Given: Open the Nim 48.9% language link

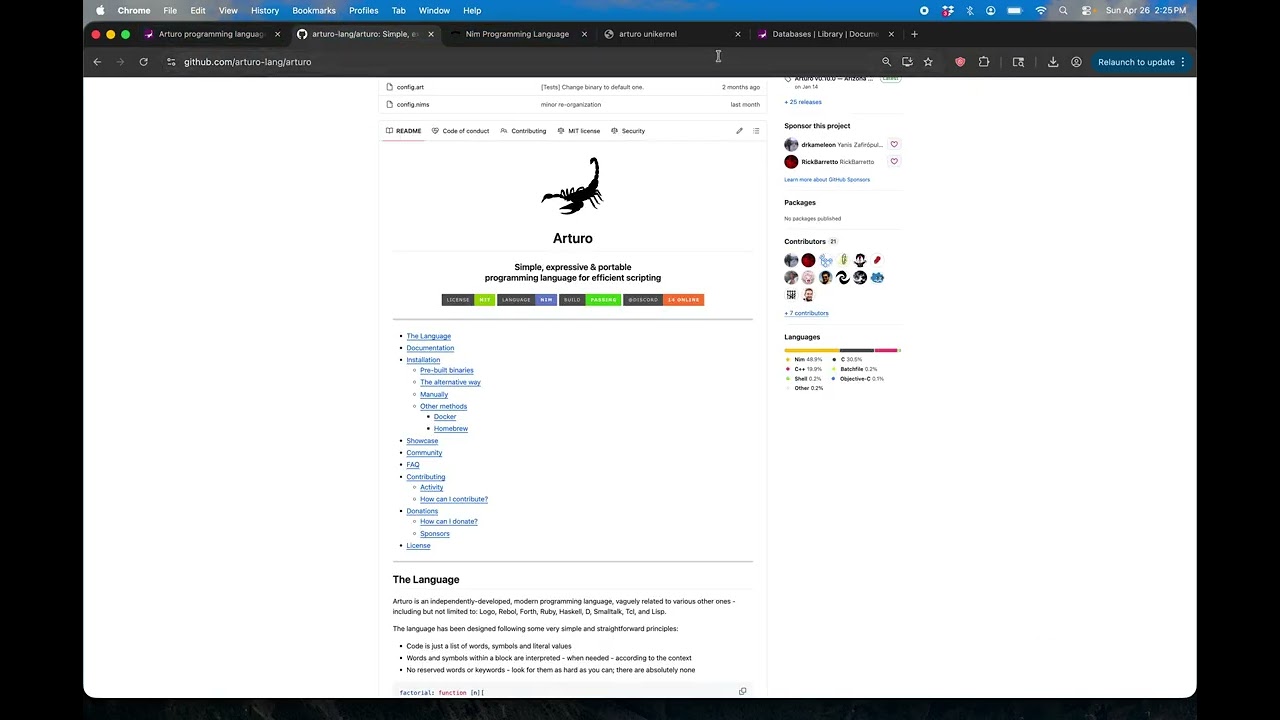Looking at the screenshot, I should pyautogui.click(x=803, y=359).
